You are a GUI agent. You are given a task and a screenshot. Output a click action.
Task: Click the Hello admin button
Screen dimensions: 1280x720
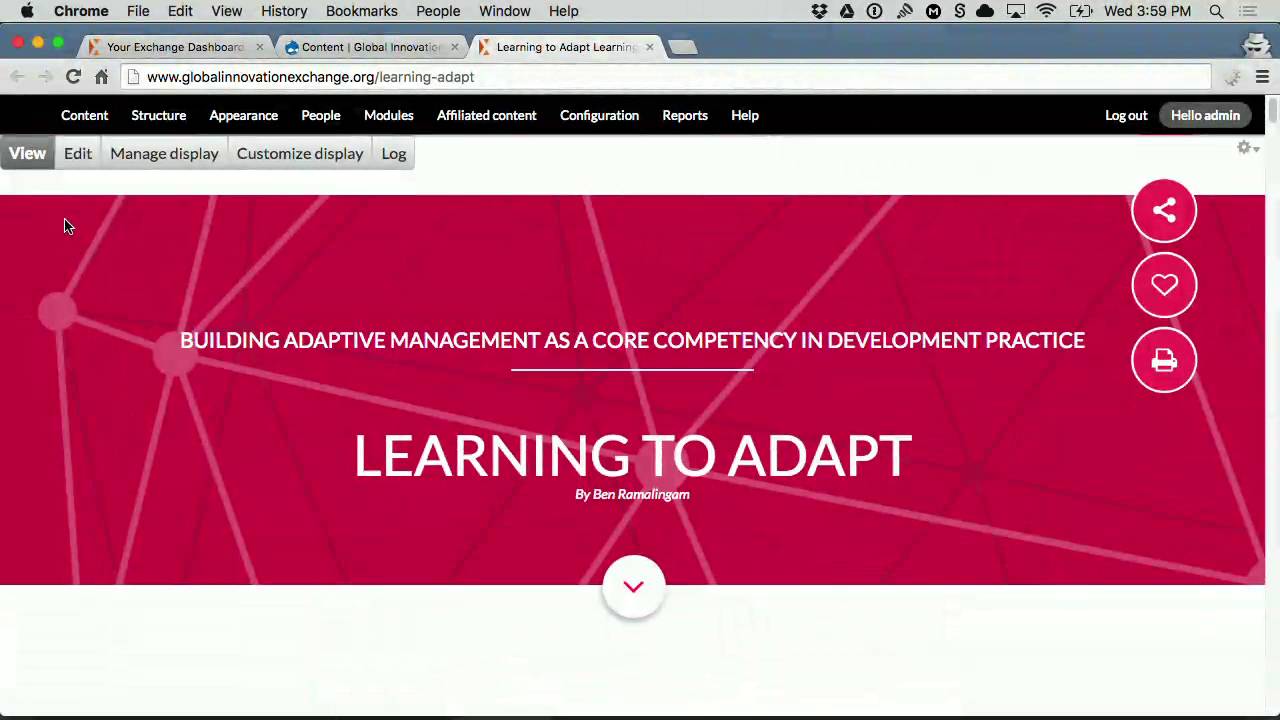tap(1205, 115)
